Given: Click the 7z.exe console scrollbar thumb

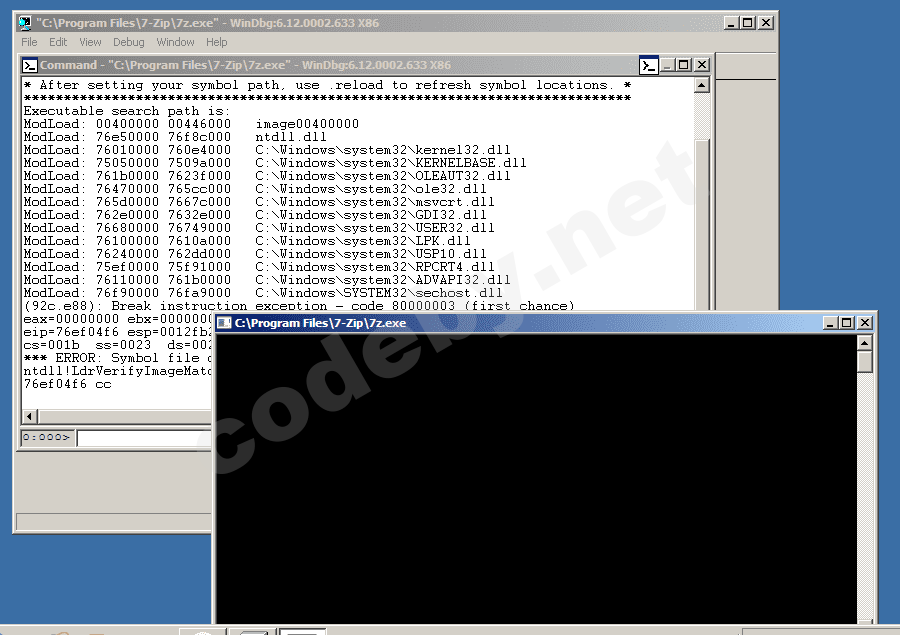Looking at the screenshot, I should [x=864, y=362].
